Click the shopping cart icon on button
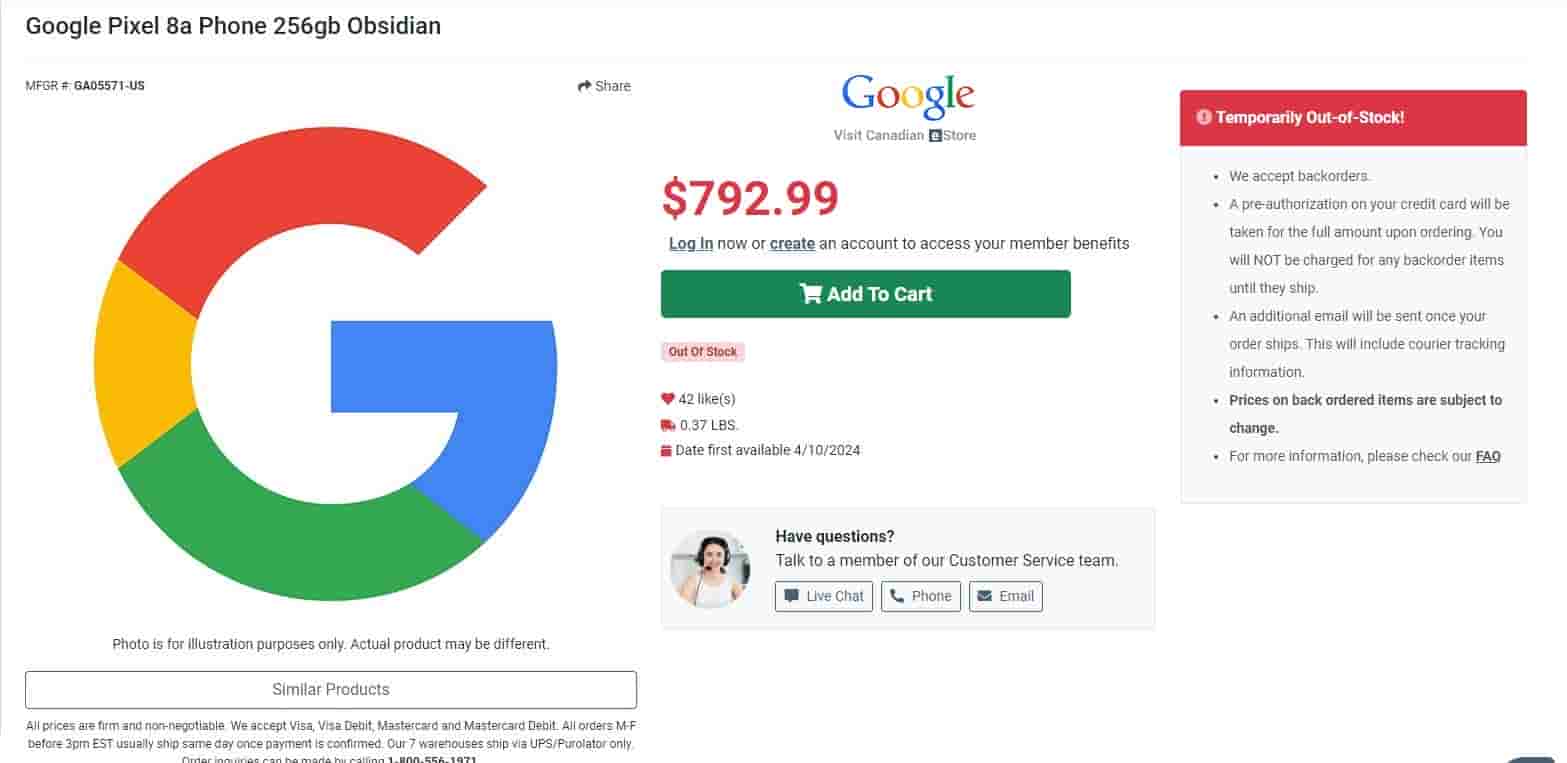This screenshot has width=1567, height=763. click(810, 294)
